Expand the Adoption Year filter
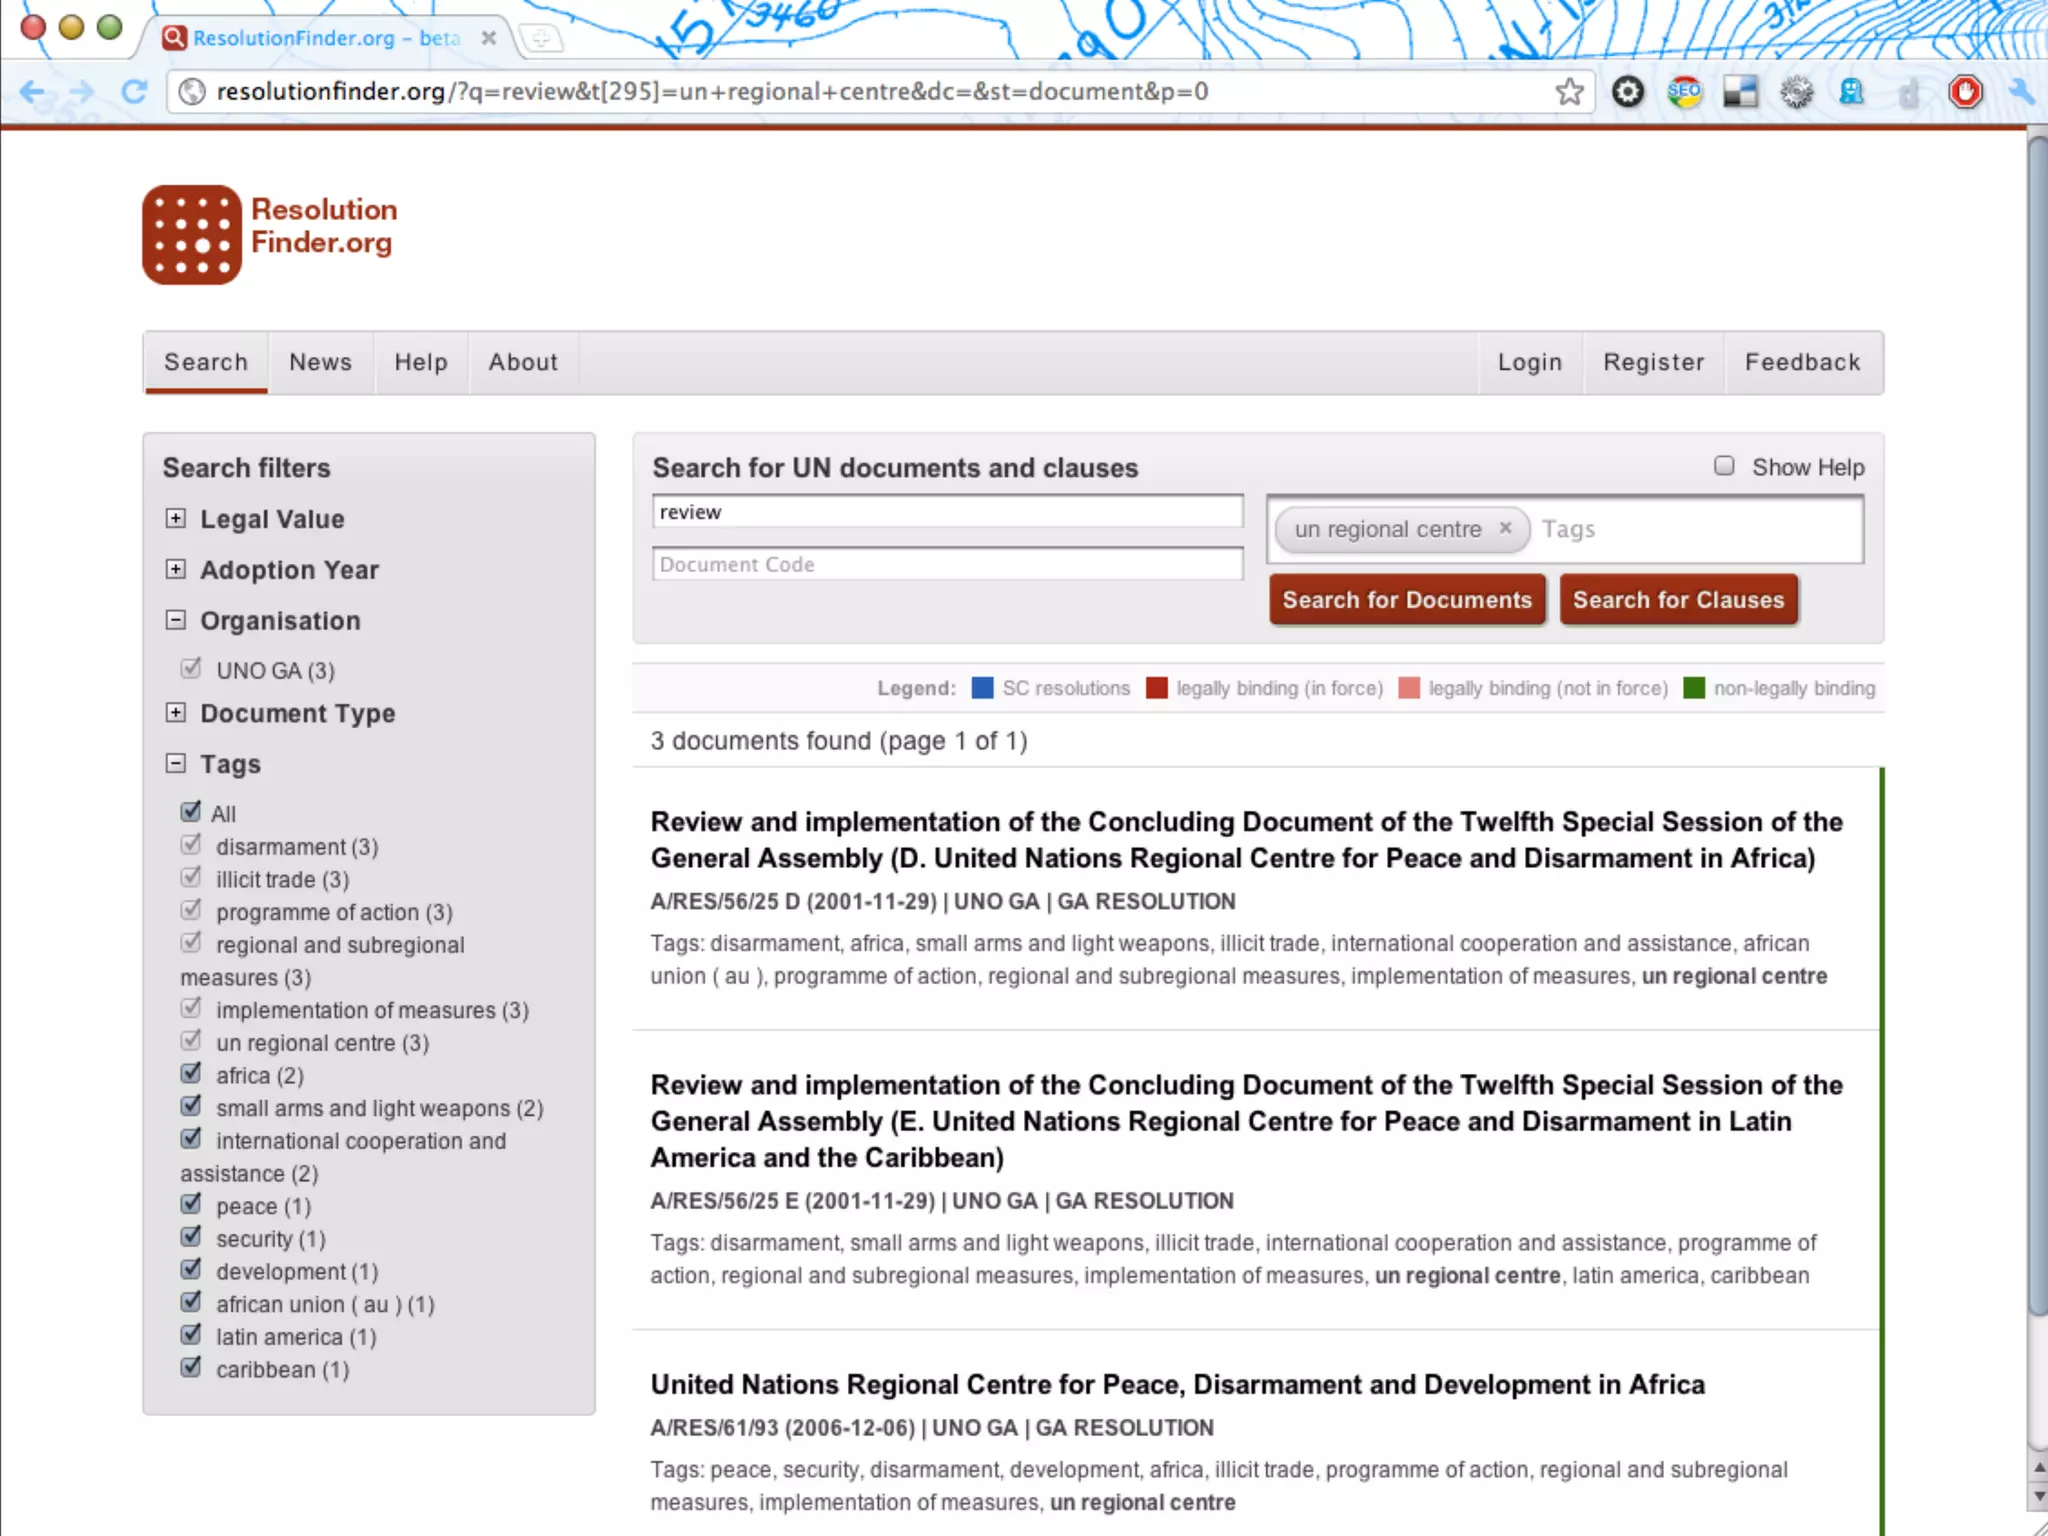Viewport: 2048px width, 1536px height. tap(176, 569)
